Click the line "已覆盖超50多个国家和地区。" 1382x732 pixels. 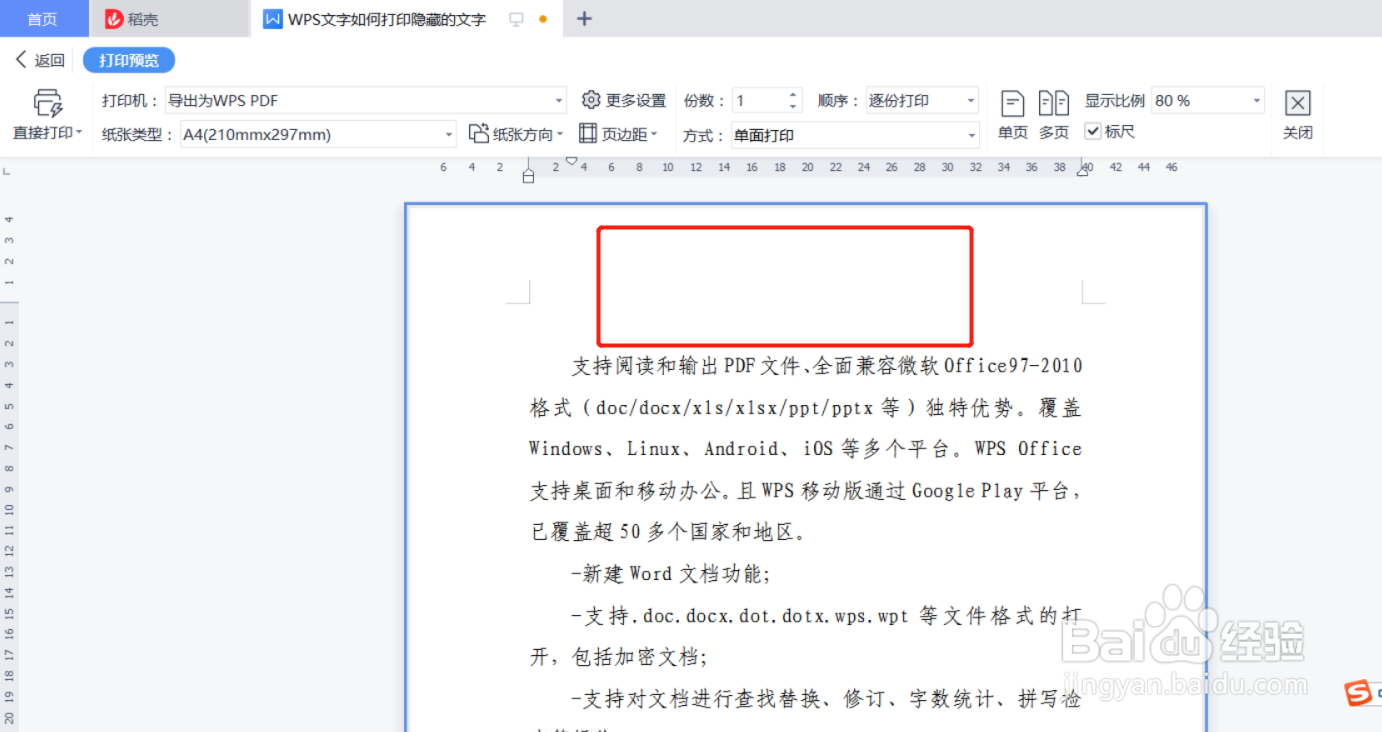tap(668, 532)
